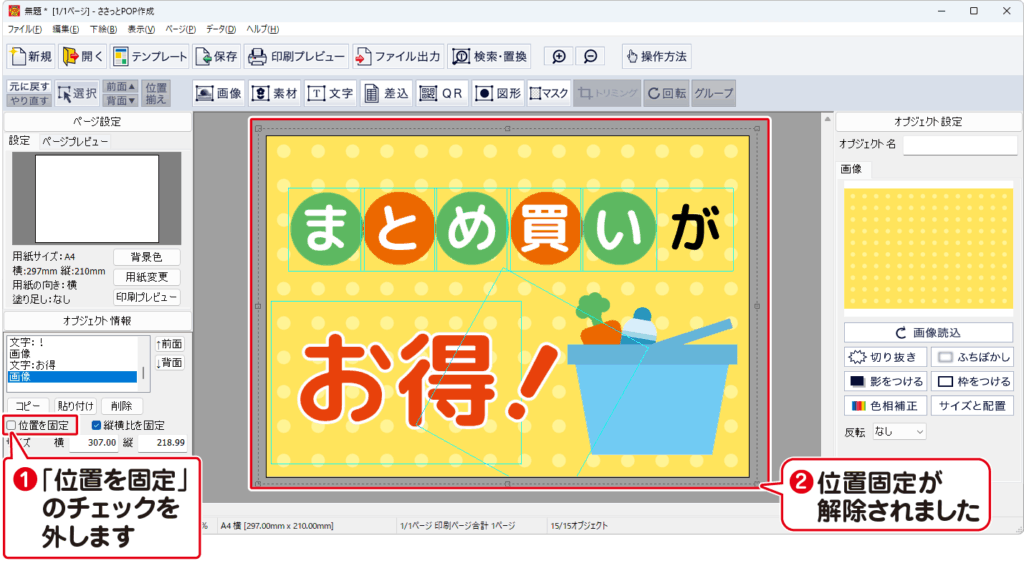Screen dimensions: 1024x561
Task: Uncheck the 位置を固定 checkbox
Action: coord(12,425)
